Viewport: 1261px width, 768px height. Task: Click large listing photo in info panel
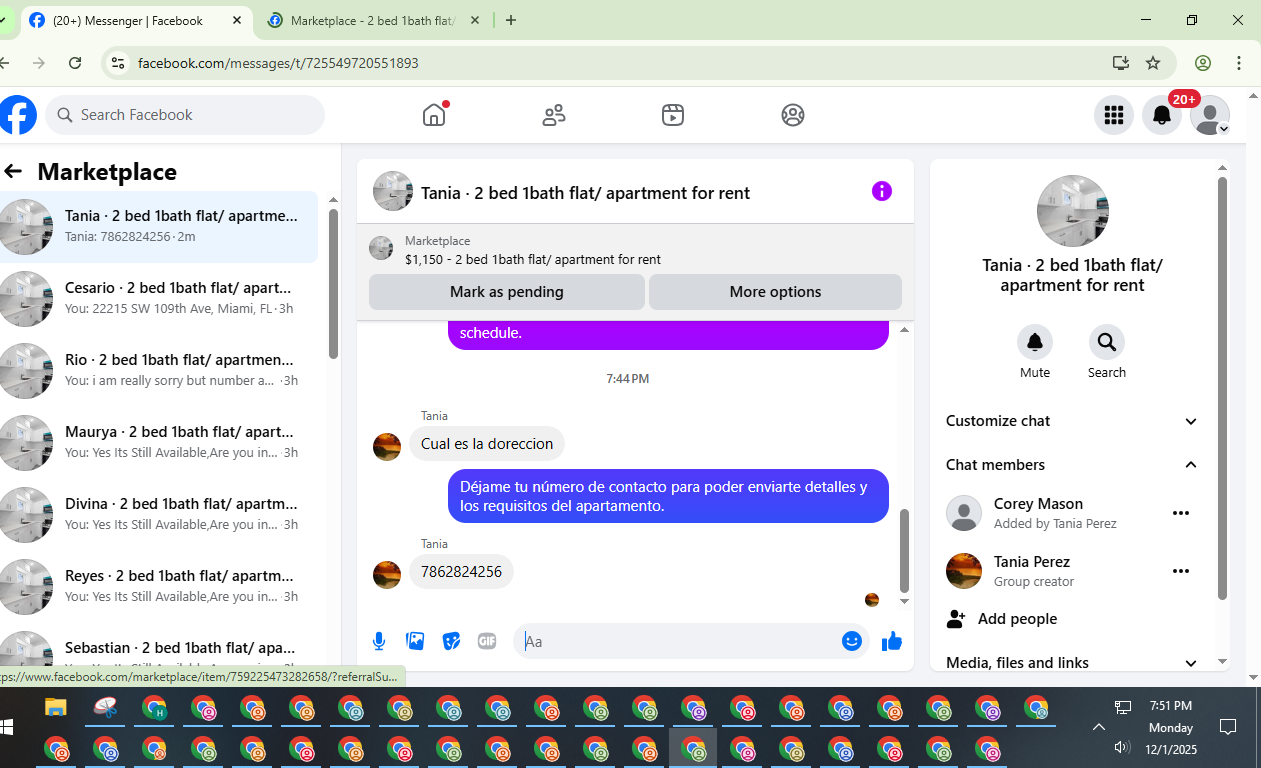click(x=1072, y=211)
